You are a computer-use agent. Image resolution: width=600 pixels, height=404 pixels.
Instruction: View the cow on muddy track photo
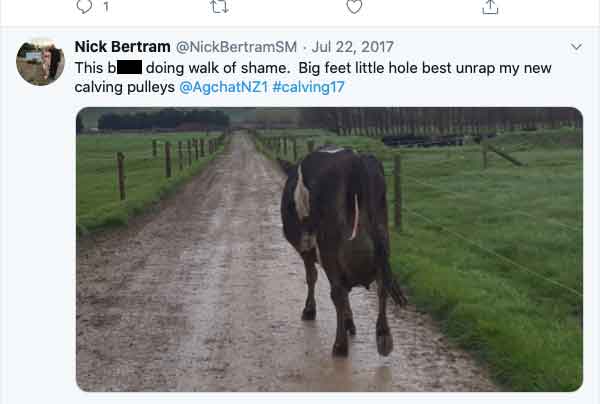tap(329, 249)
